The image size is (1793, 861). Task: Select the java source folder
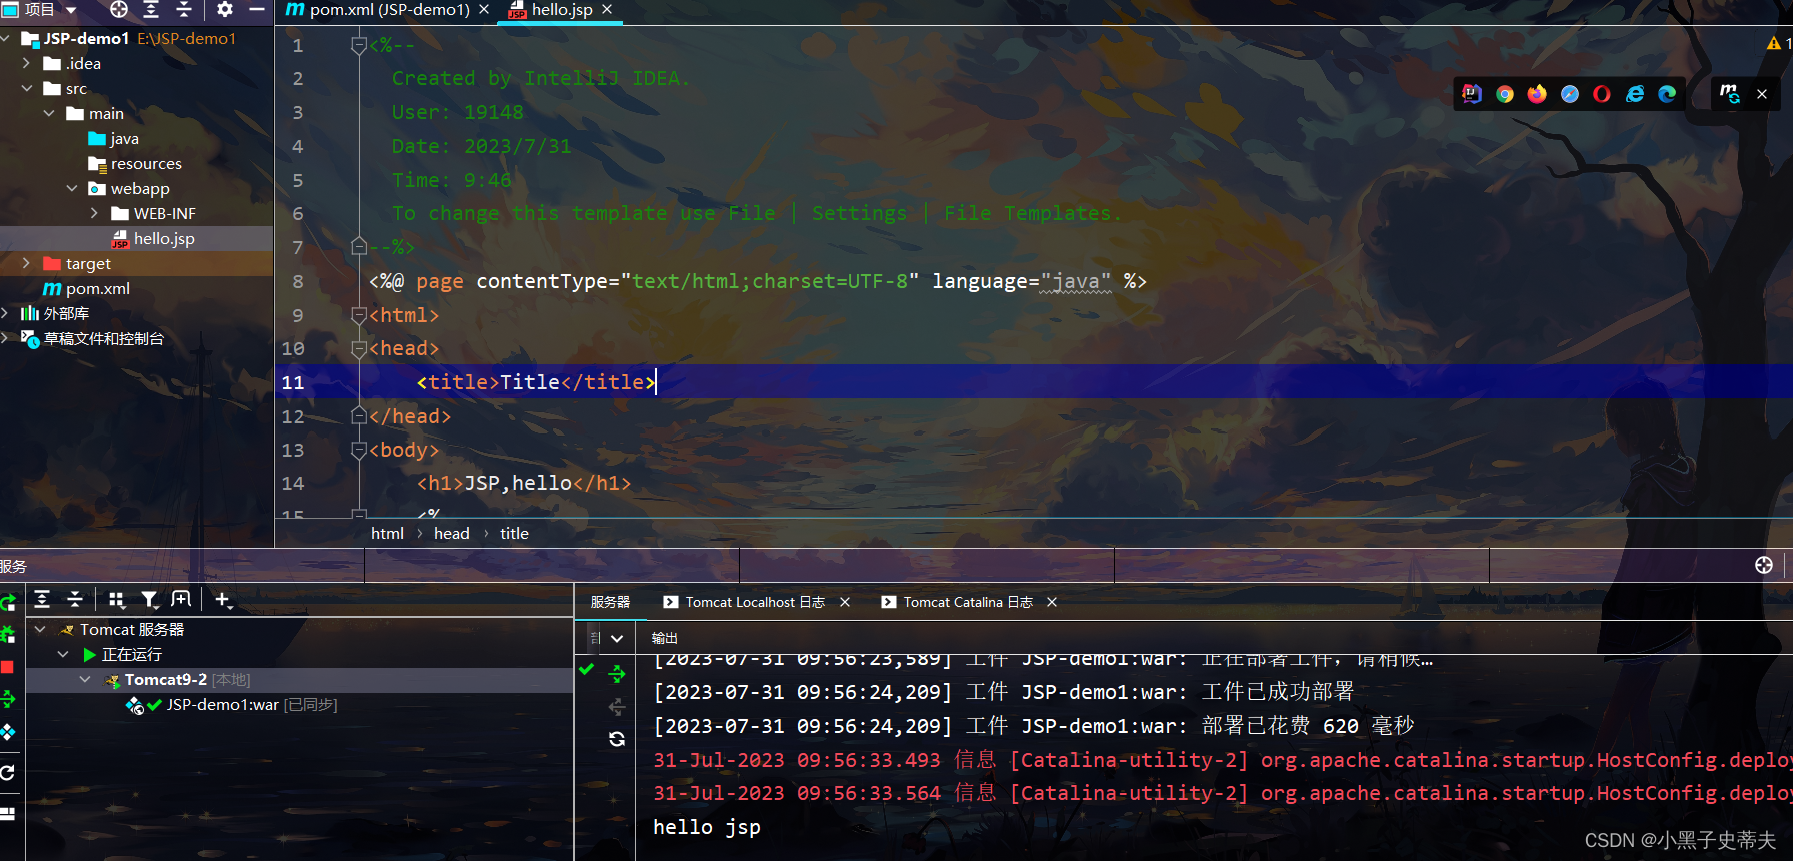click(x=113, y=138)
